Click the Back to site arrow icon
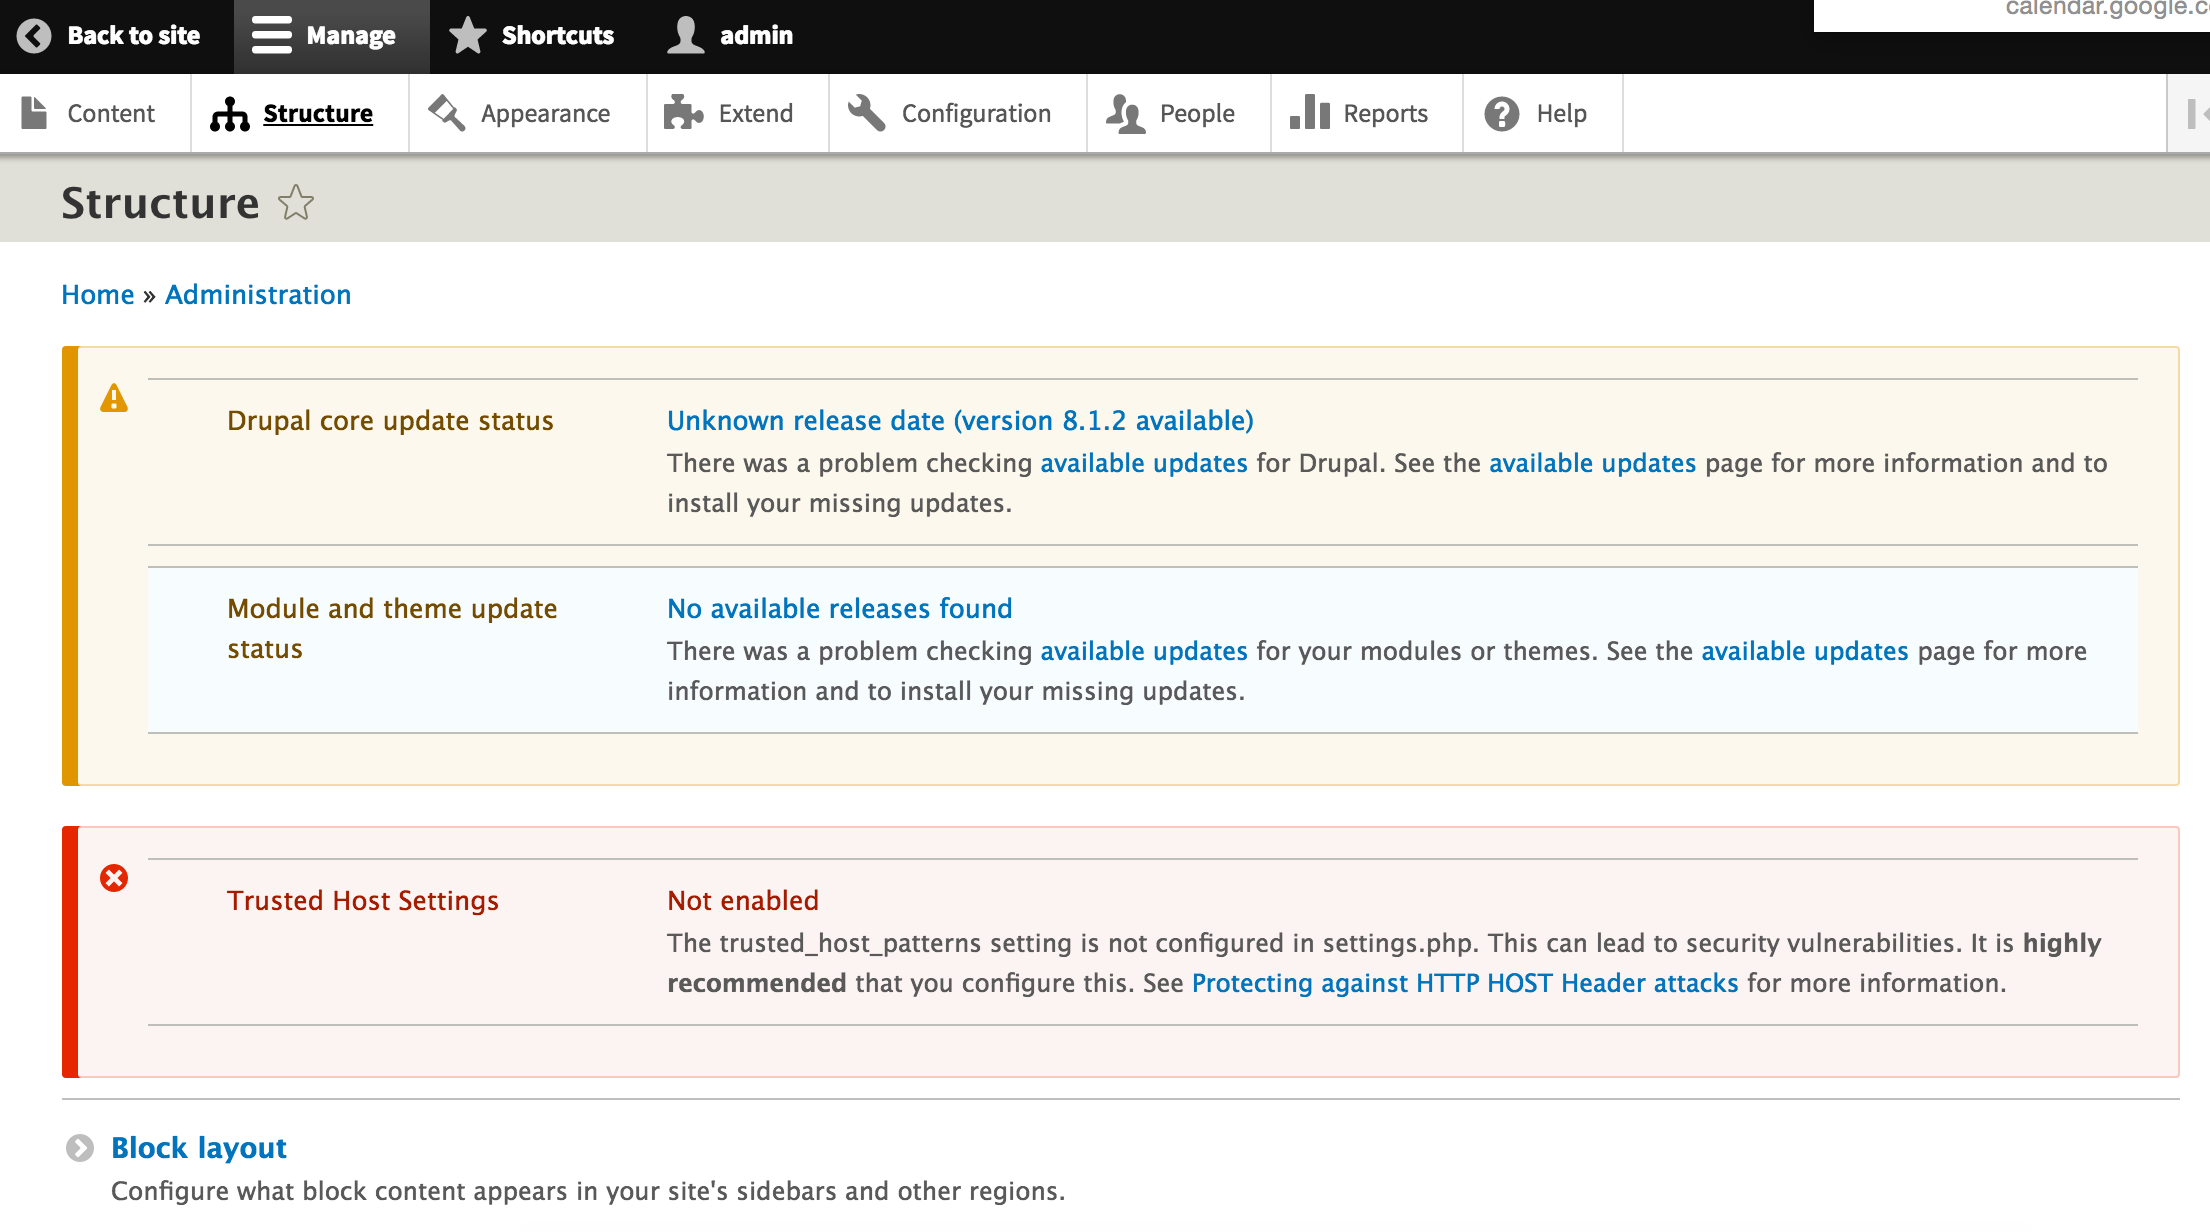The width and height of the screenshot is (2210, 1232). (x=34, y=36)
